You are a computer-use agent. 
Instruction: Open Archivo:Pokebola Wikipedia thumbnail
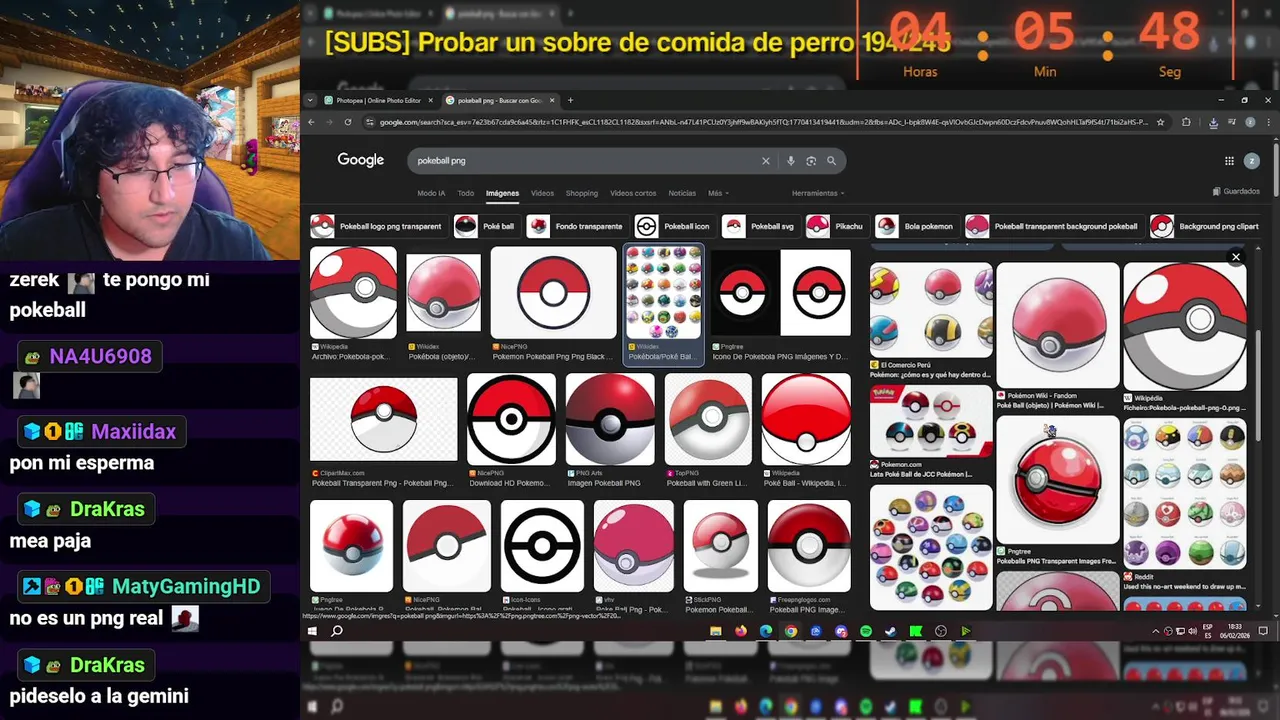353,293
